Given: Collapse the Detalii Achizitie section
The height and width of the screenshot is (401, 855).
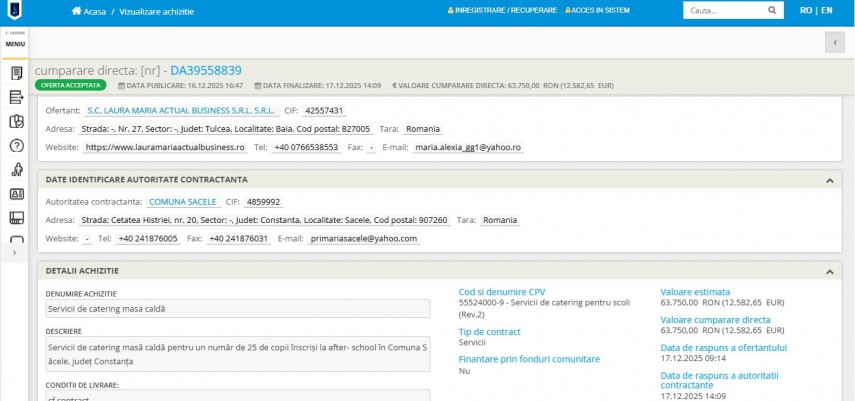Looking at the screenshot, I should (x=828, y=271).
